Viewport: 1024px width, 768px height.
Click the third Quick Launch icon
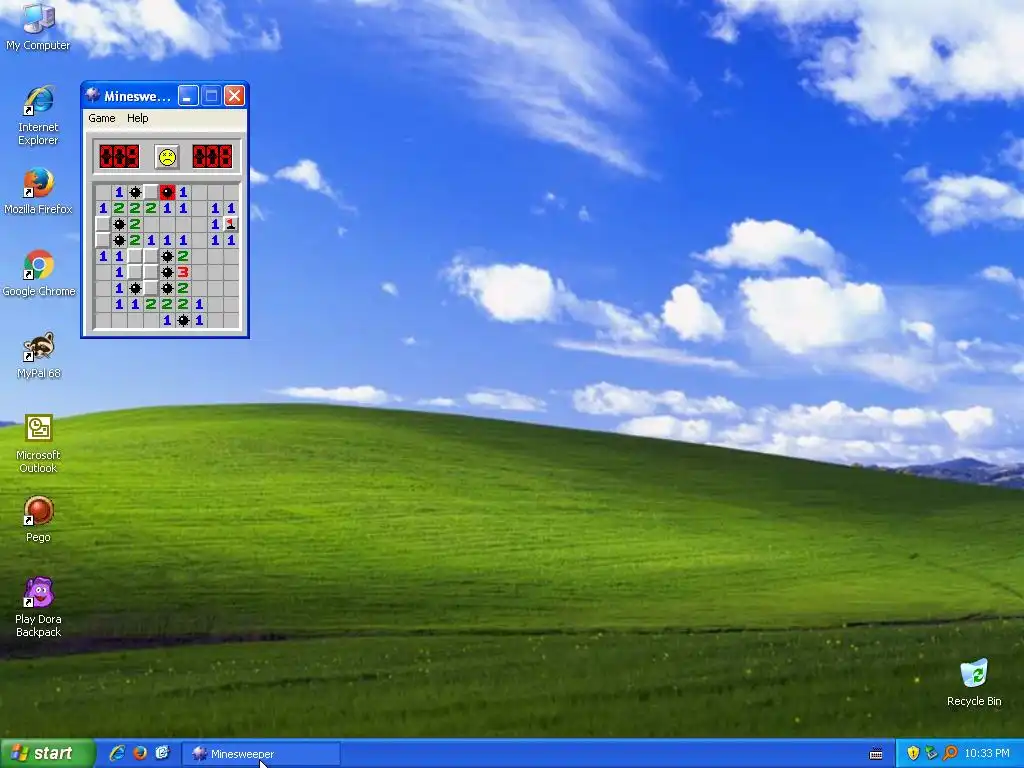tap(163, 753)
